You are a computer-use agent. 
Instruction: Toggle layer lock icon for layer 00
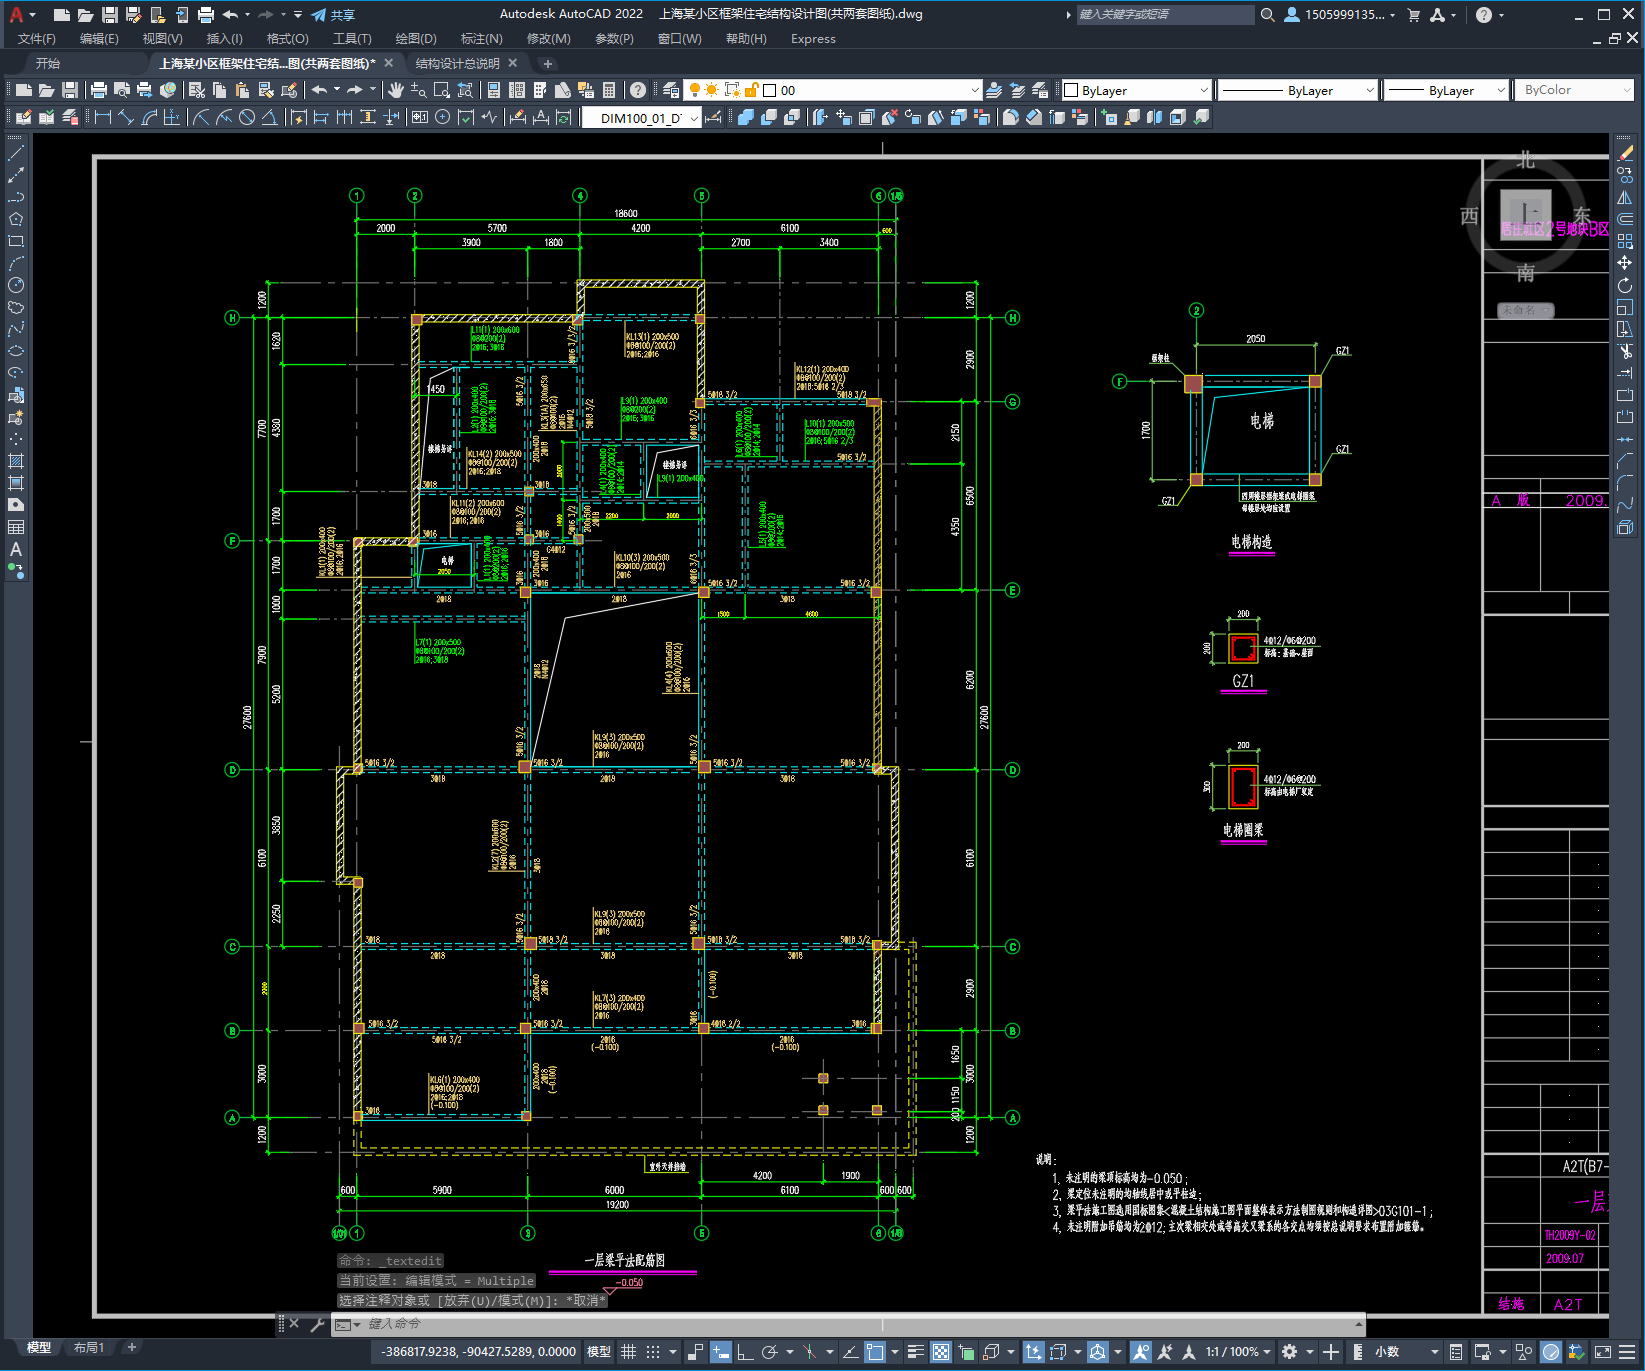pyautogui.click(x=751, y=90)
